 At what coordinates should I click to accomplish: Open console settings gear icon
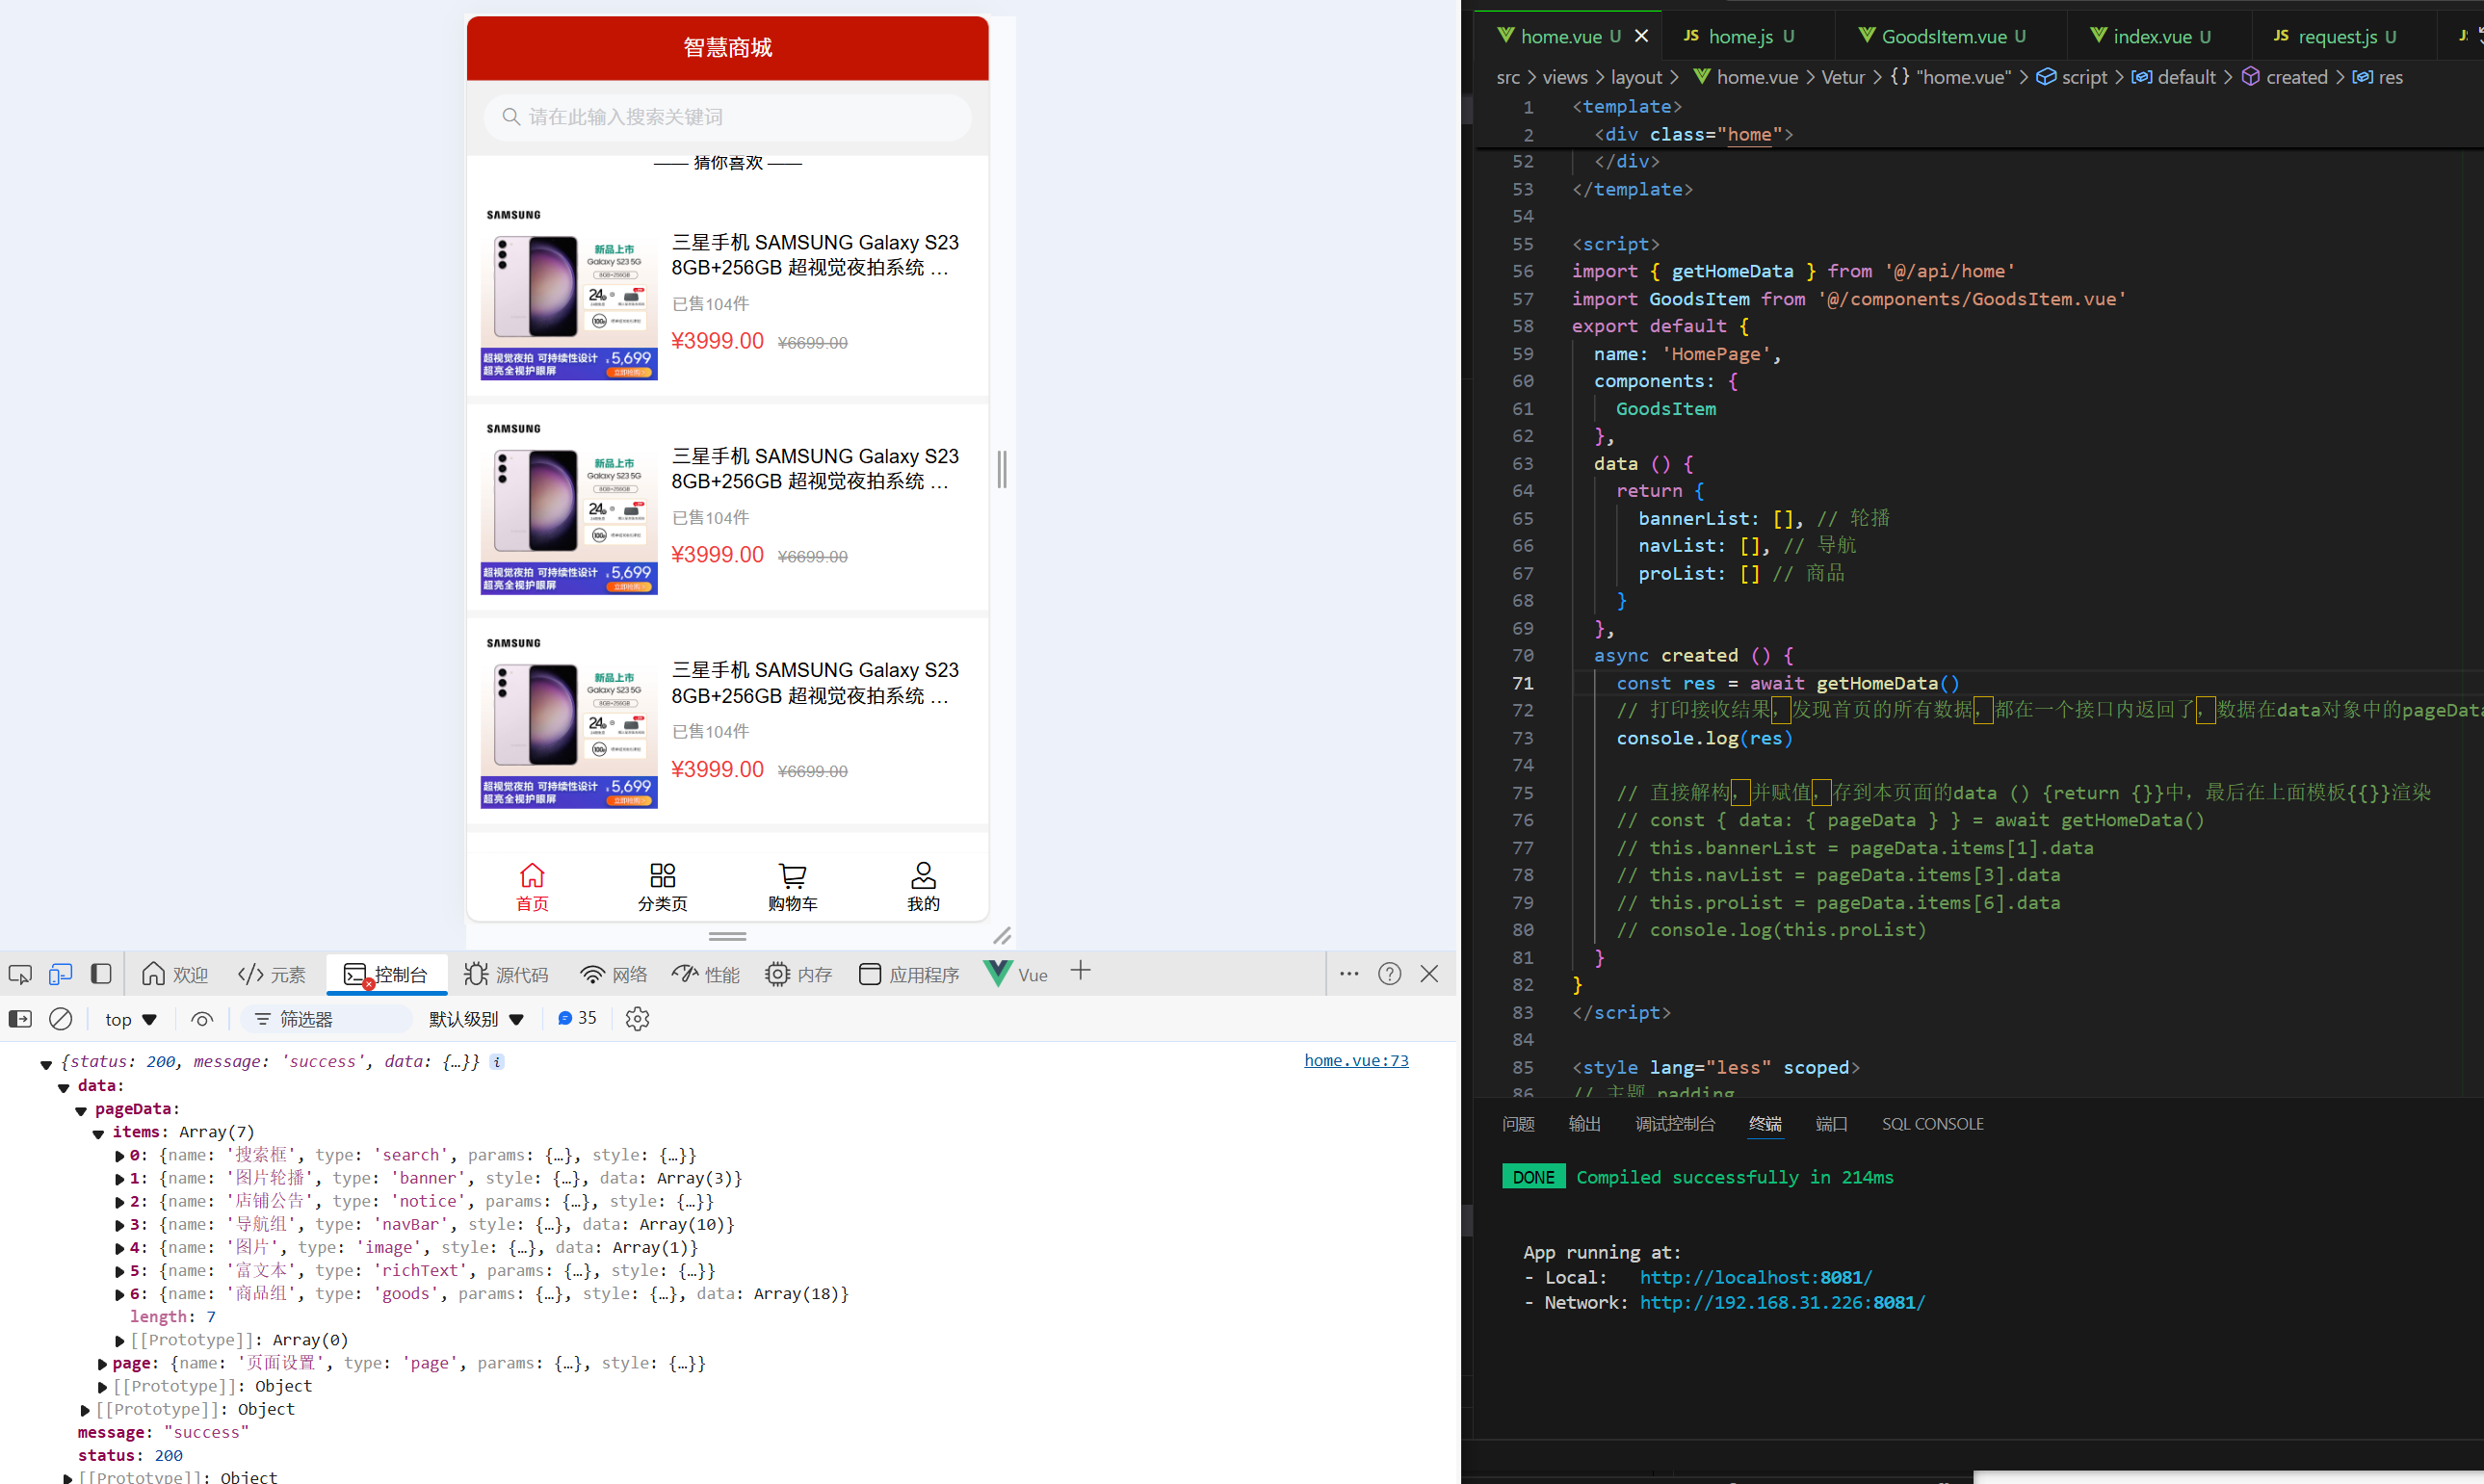click(x=637, y=1019)
